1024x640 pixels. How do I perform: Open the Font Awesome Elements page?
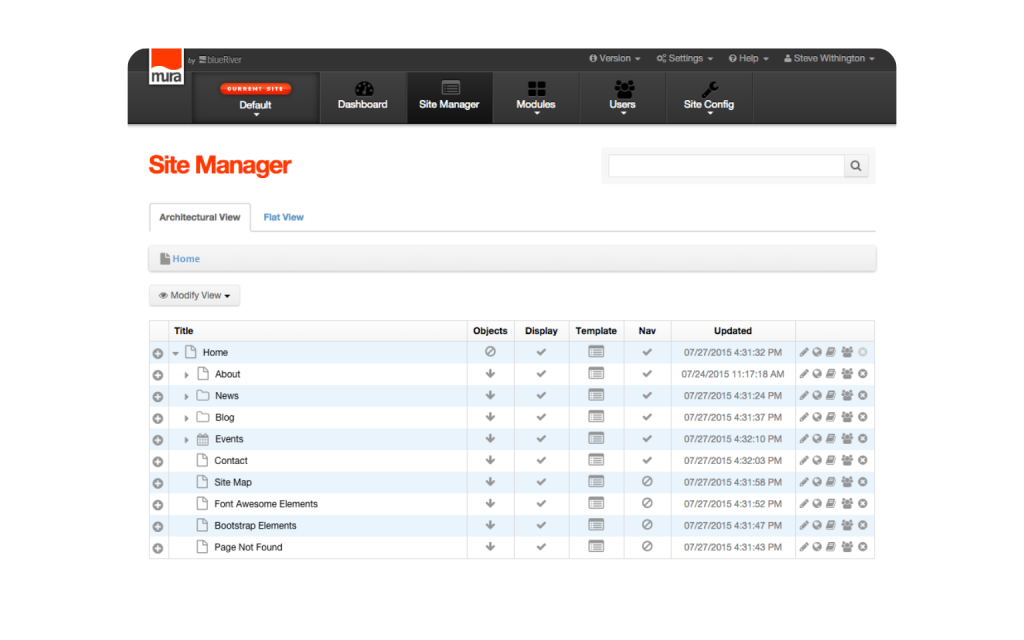click(x=265, y=504)
